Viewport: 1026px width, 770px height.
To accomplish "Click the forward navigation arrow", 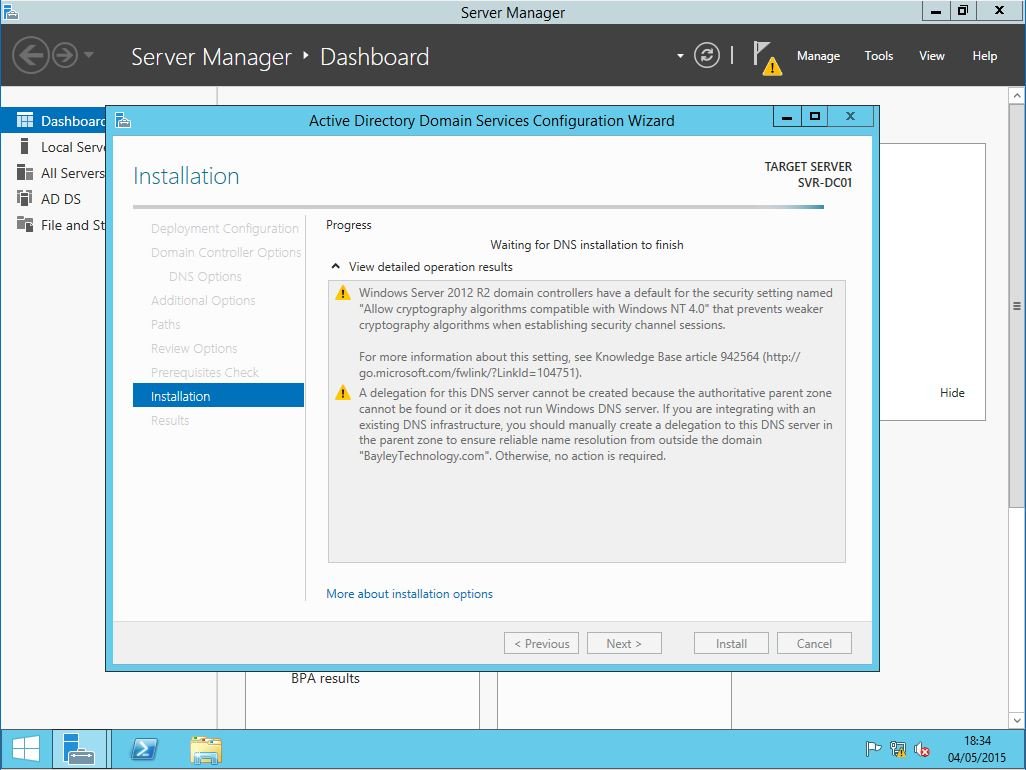I will pyautogui.click(x=65, y=55).
